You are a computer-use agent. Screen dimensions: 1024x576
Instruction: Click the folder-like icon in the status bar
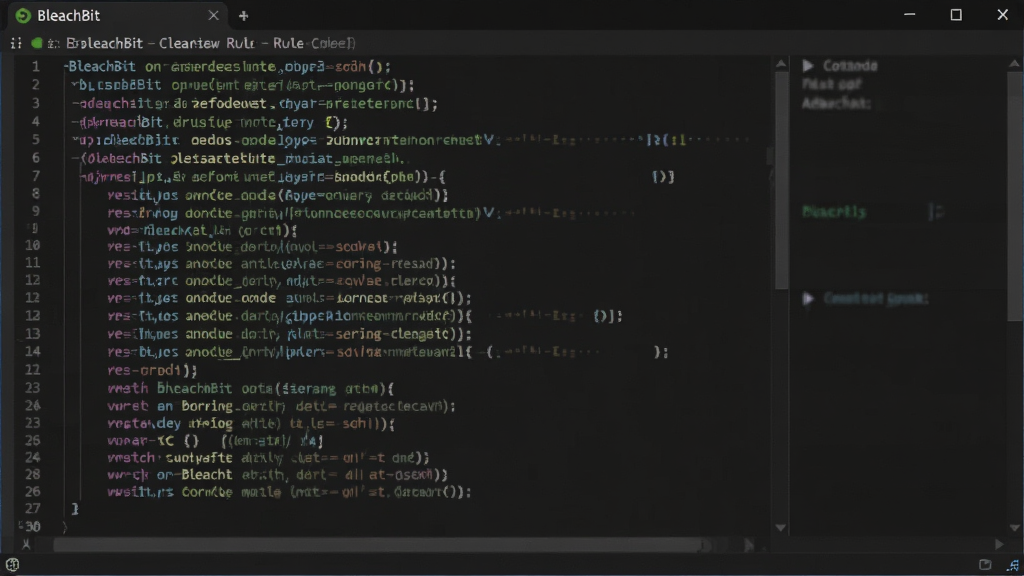[x=985, y=564]
